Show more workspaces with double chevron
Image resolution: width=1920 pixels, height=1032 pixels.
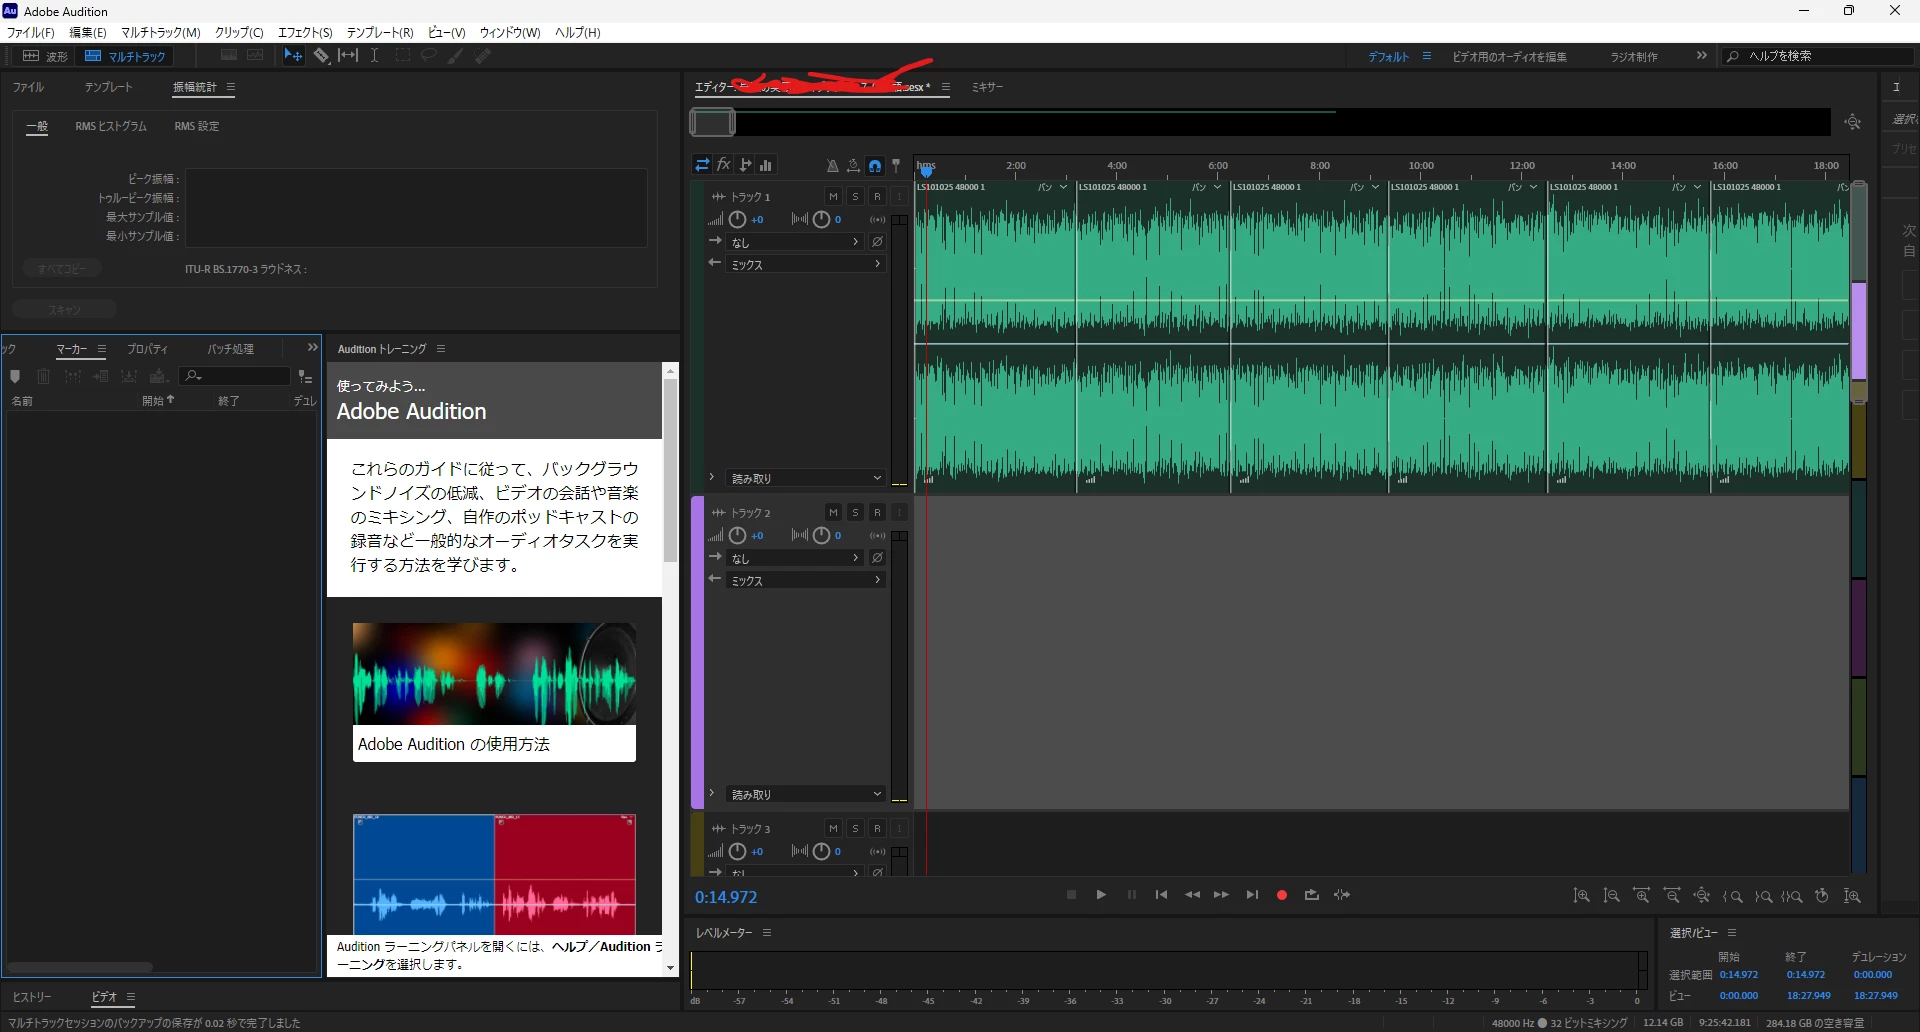[x=1702, y=56]
